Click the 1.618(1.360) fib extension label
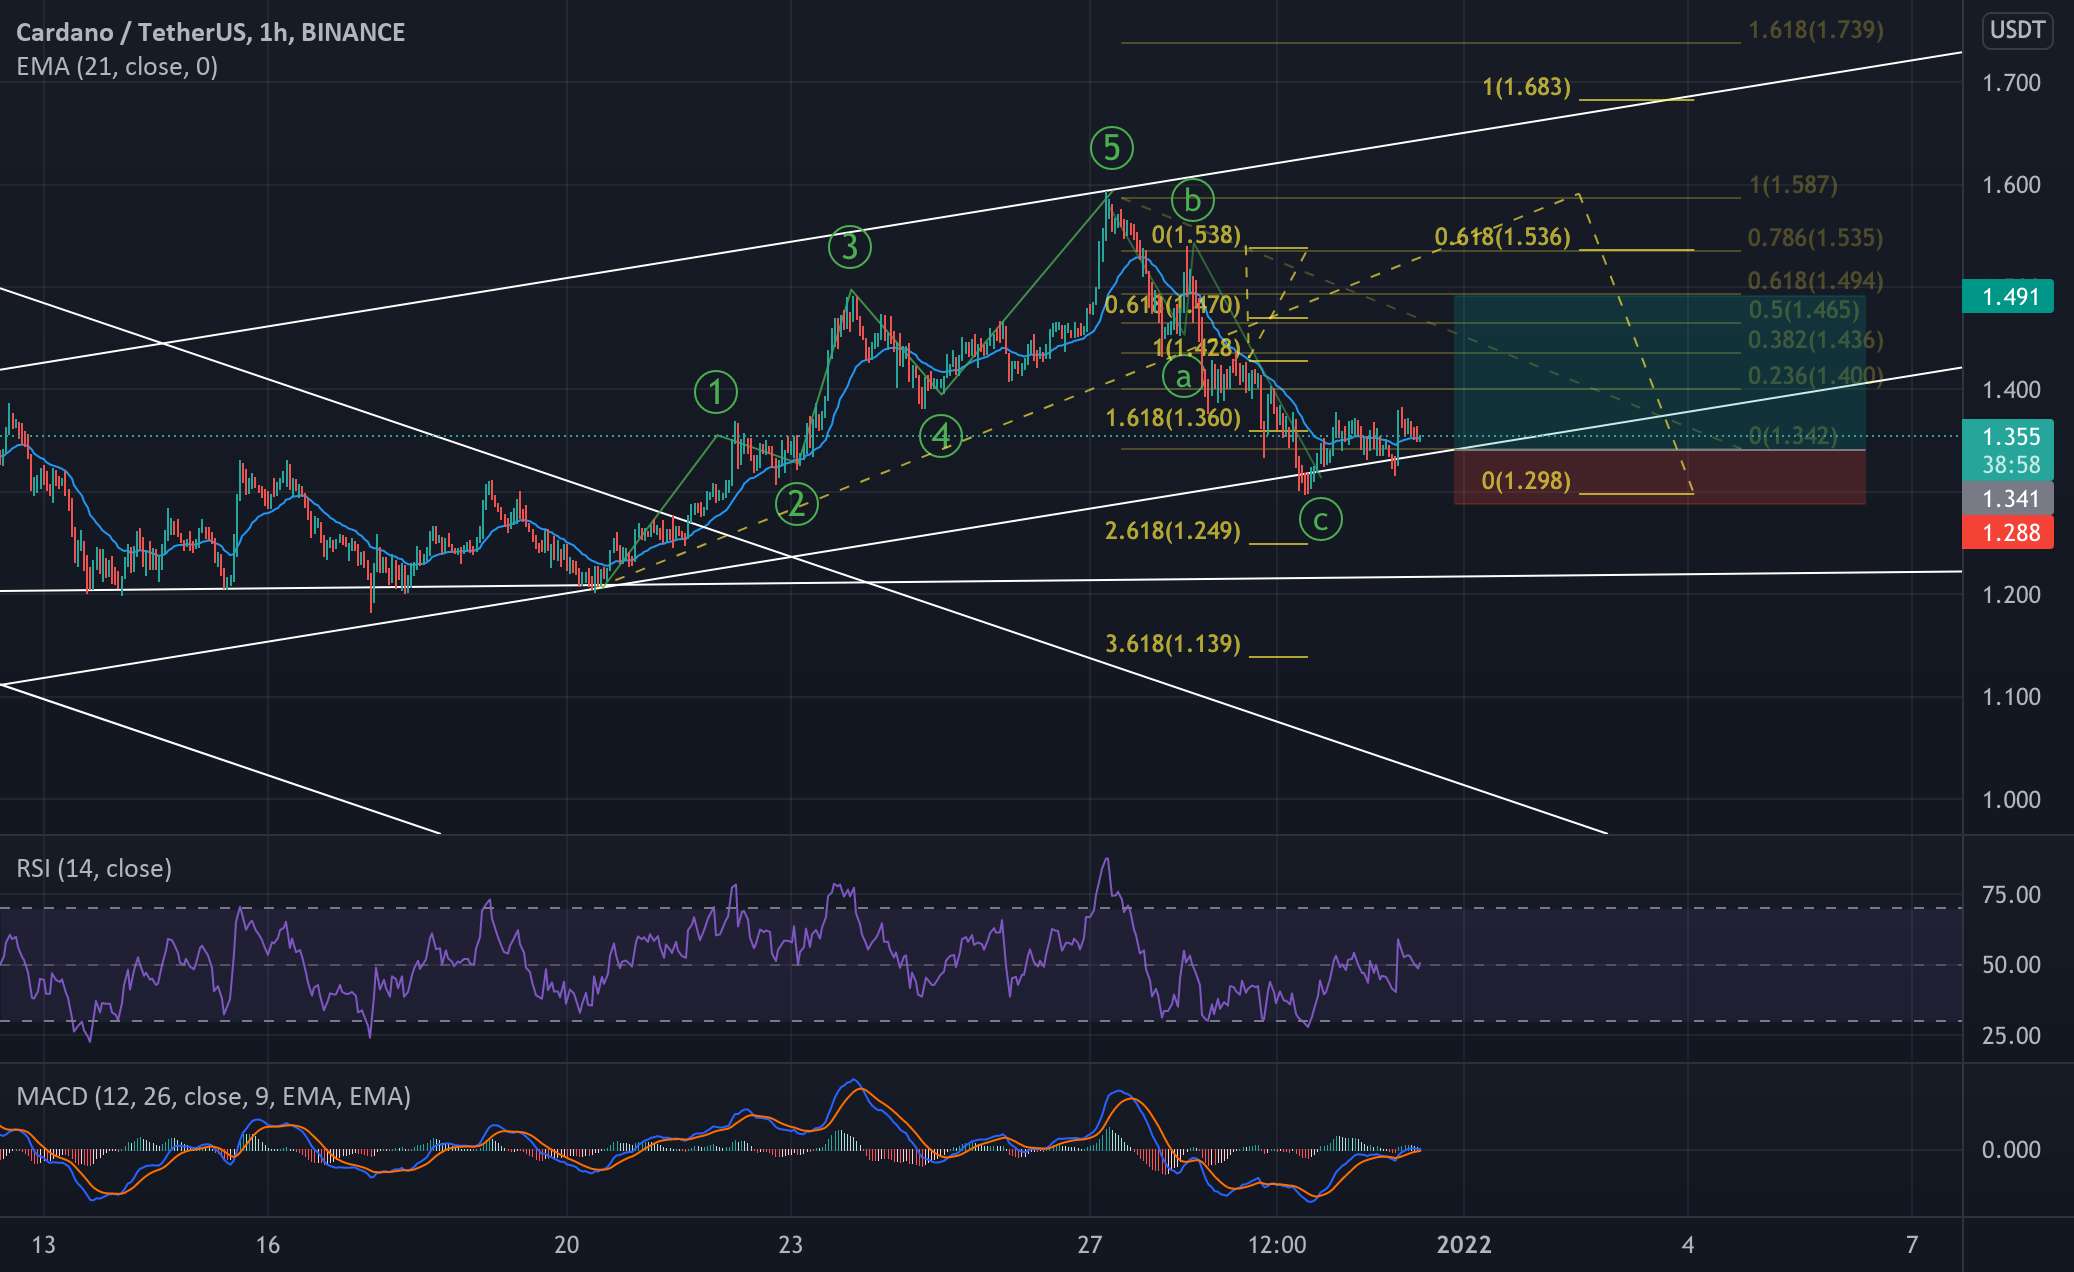The image size is (2074, 1272). click(x=1173, y=418)
